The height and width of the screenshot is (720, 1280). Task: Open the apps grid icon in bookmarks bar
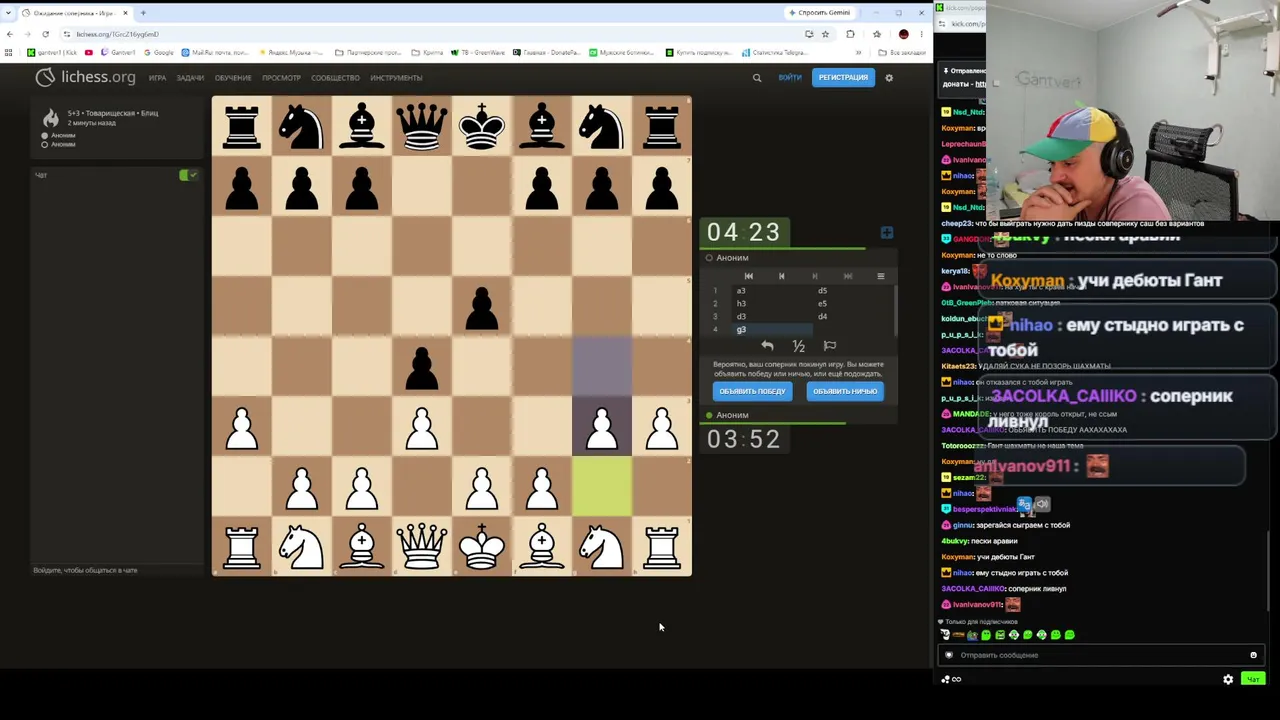[9, 52]
